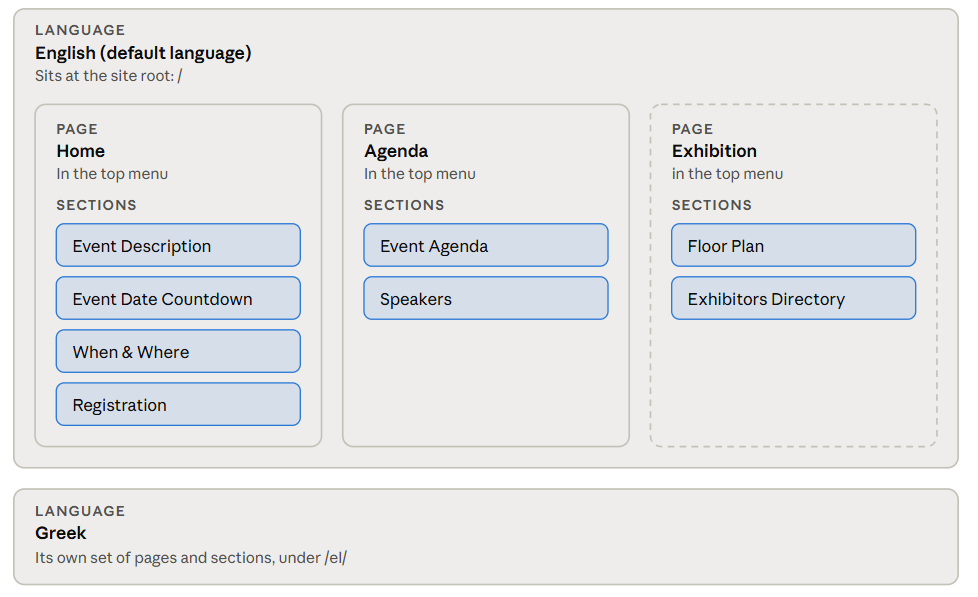
Task: Select the Event Agenda section
Action: pos(486,245)
